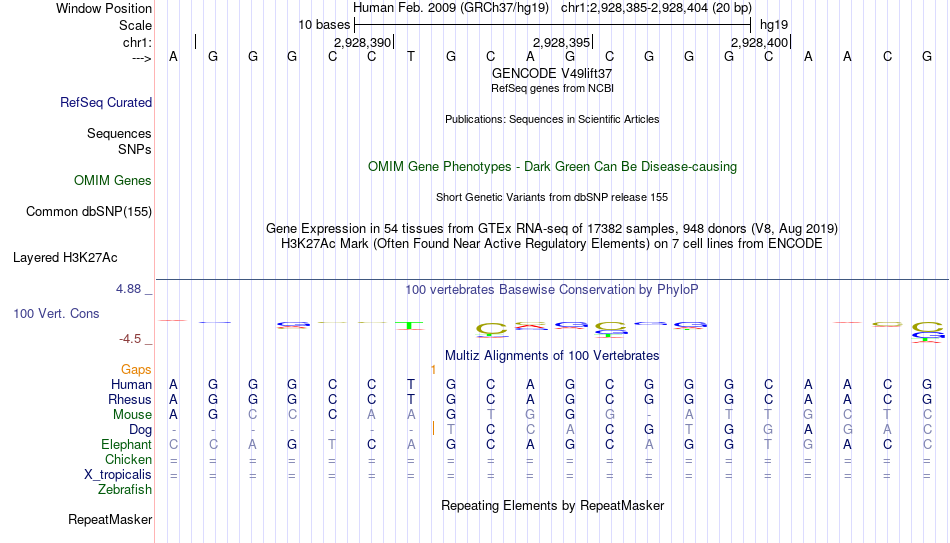Click the Rhesus species label

[130, 400]
